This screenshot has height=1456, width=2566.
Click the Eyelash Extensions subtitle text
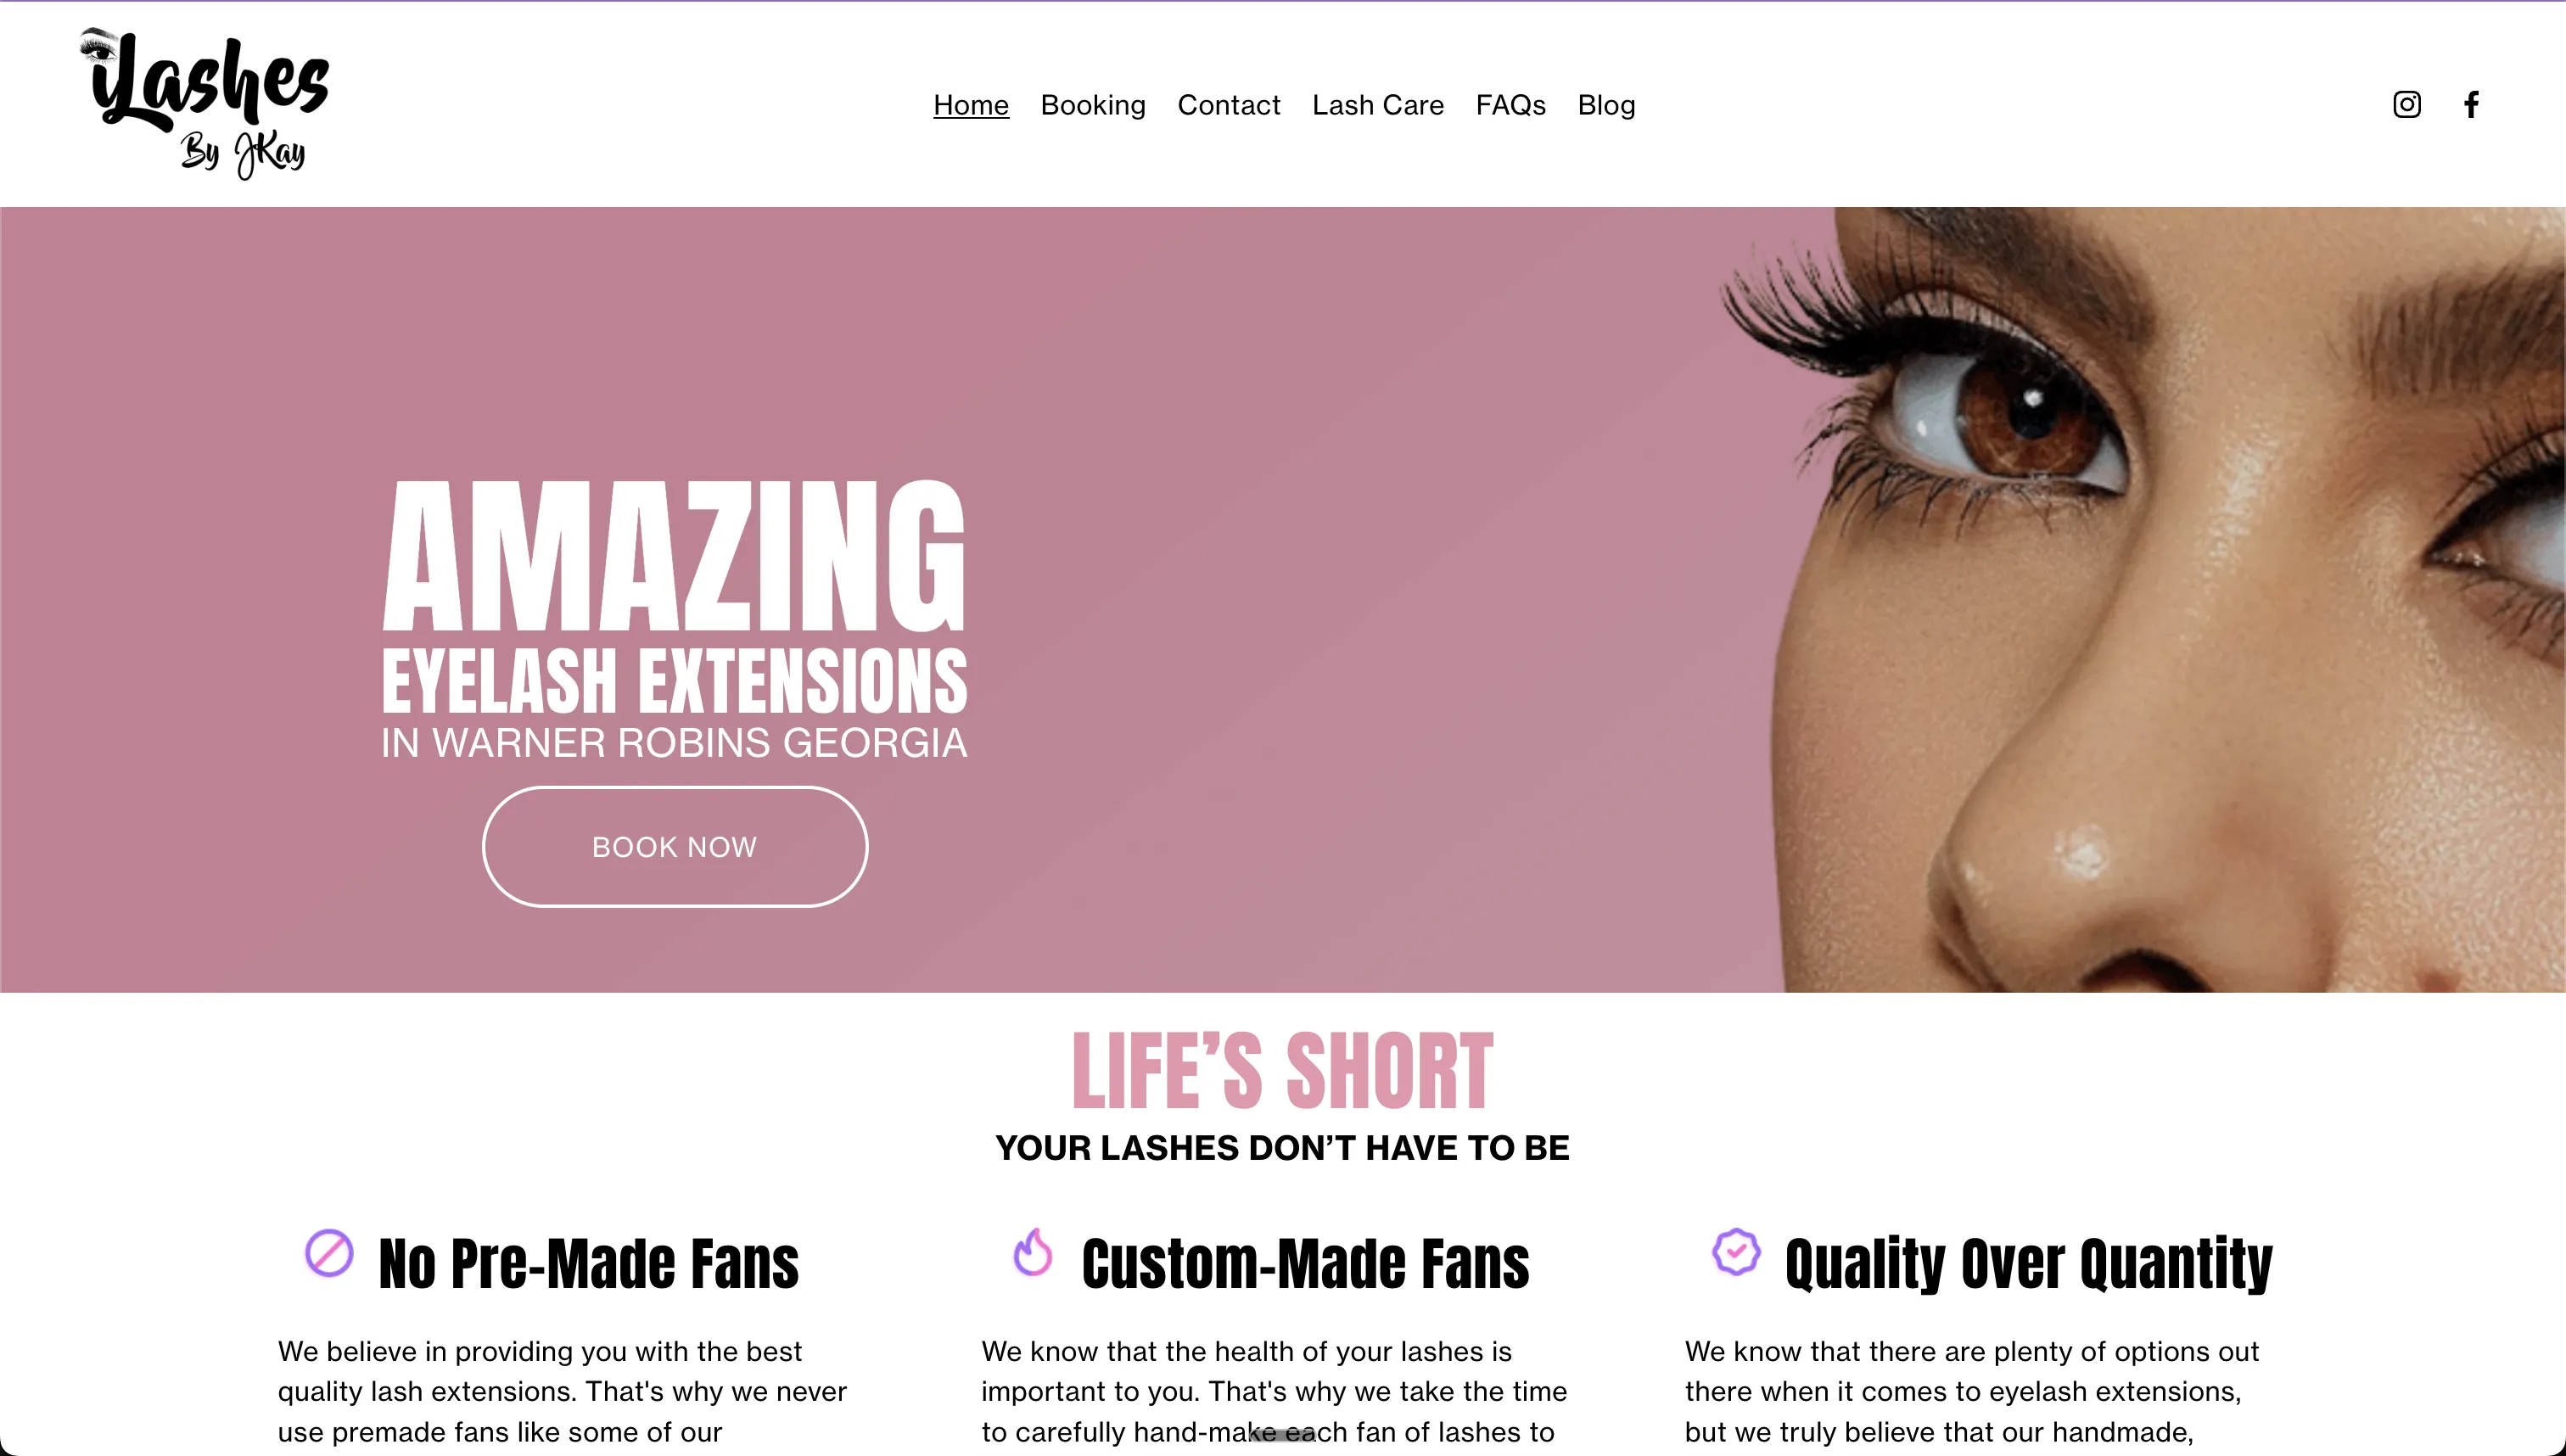pos(675,681)
